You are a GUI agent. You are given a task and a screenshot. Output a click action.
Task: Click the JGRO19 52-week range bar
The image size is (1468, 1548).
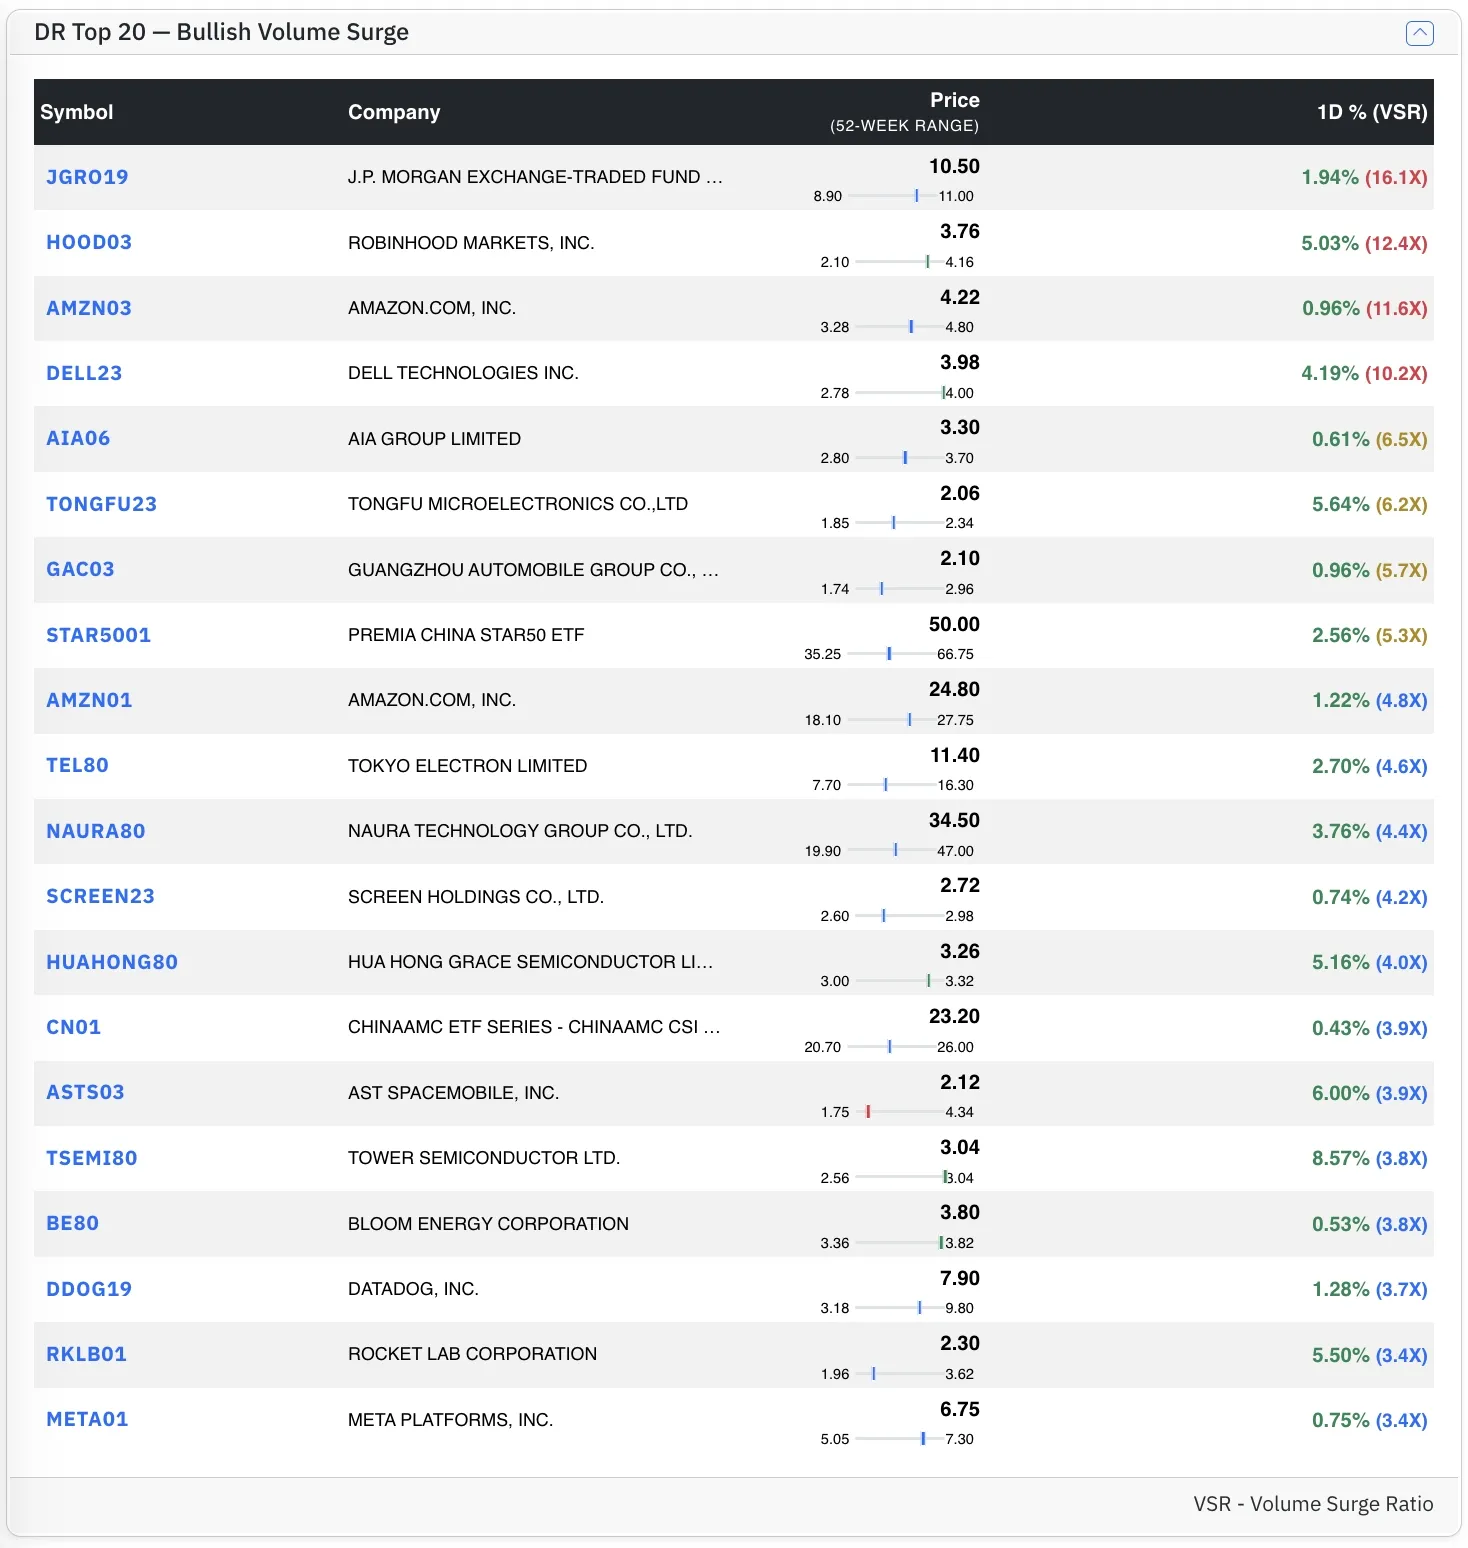893,196
